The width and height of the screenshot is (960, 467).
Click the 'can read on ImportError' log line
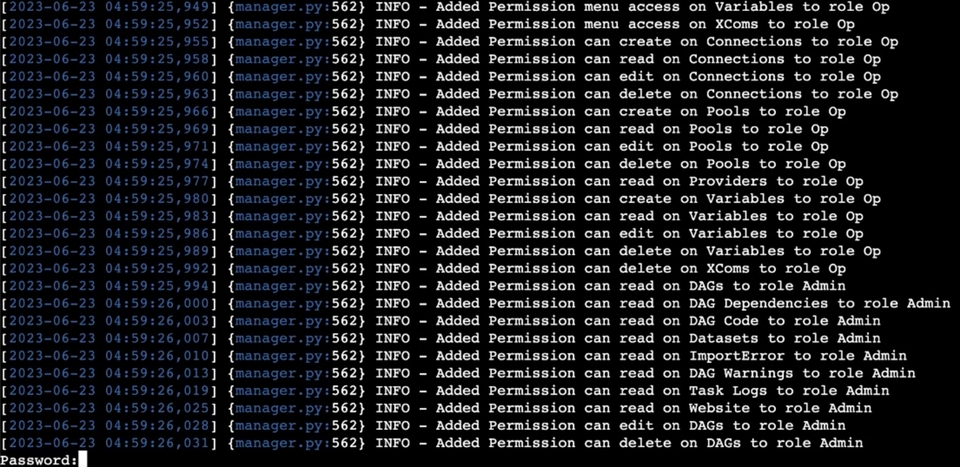tap(454, 356)
